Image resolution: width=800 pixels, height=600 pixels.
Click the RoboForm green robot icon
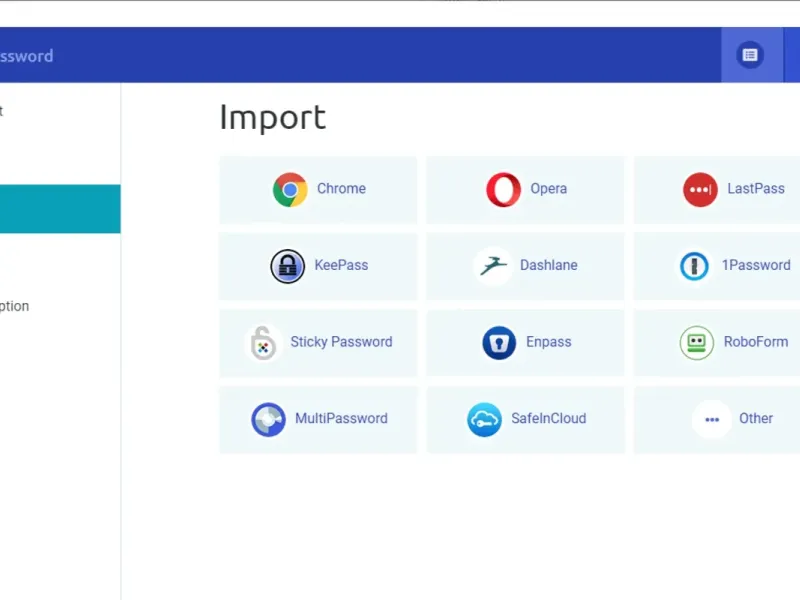click(x=697, y=343)
